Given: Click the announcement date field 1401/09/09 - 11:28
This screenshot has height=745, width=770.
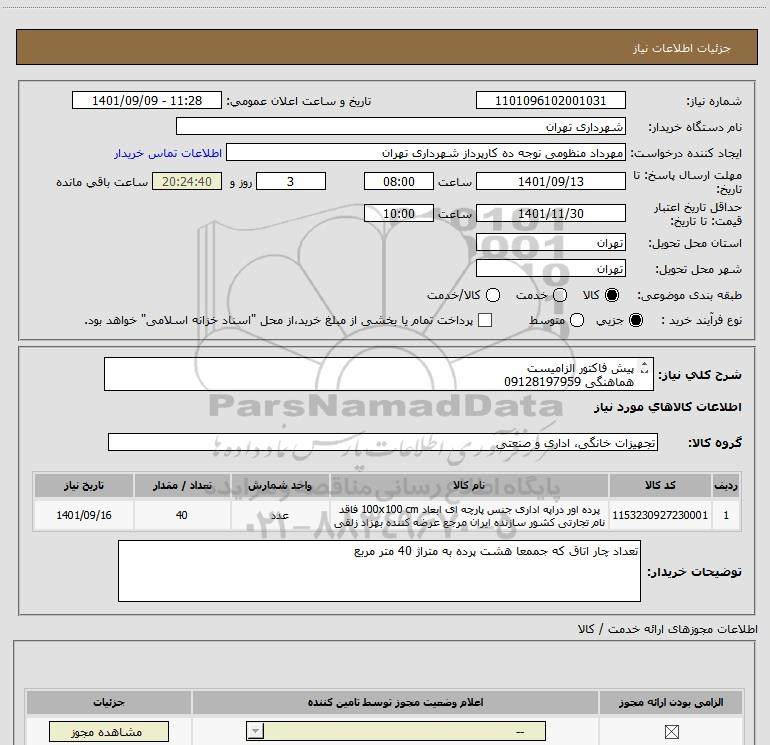Looking at the screenshot, I should (x=147, y=101).
